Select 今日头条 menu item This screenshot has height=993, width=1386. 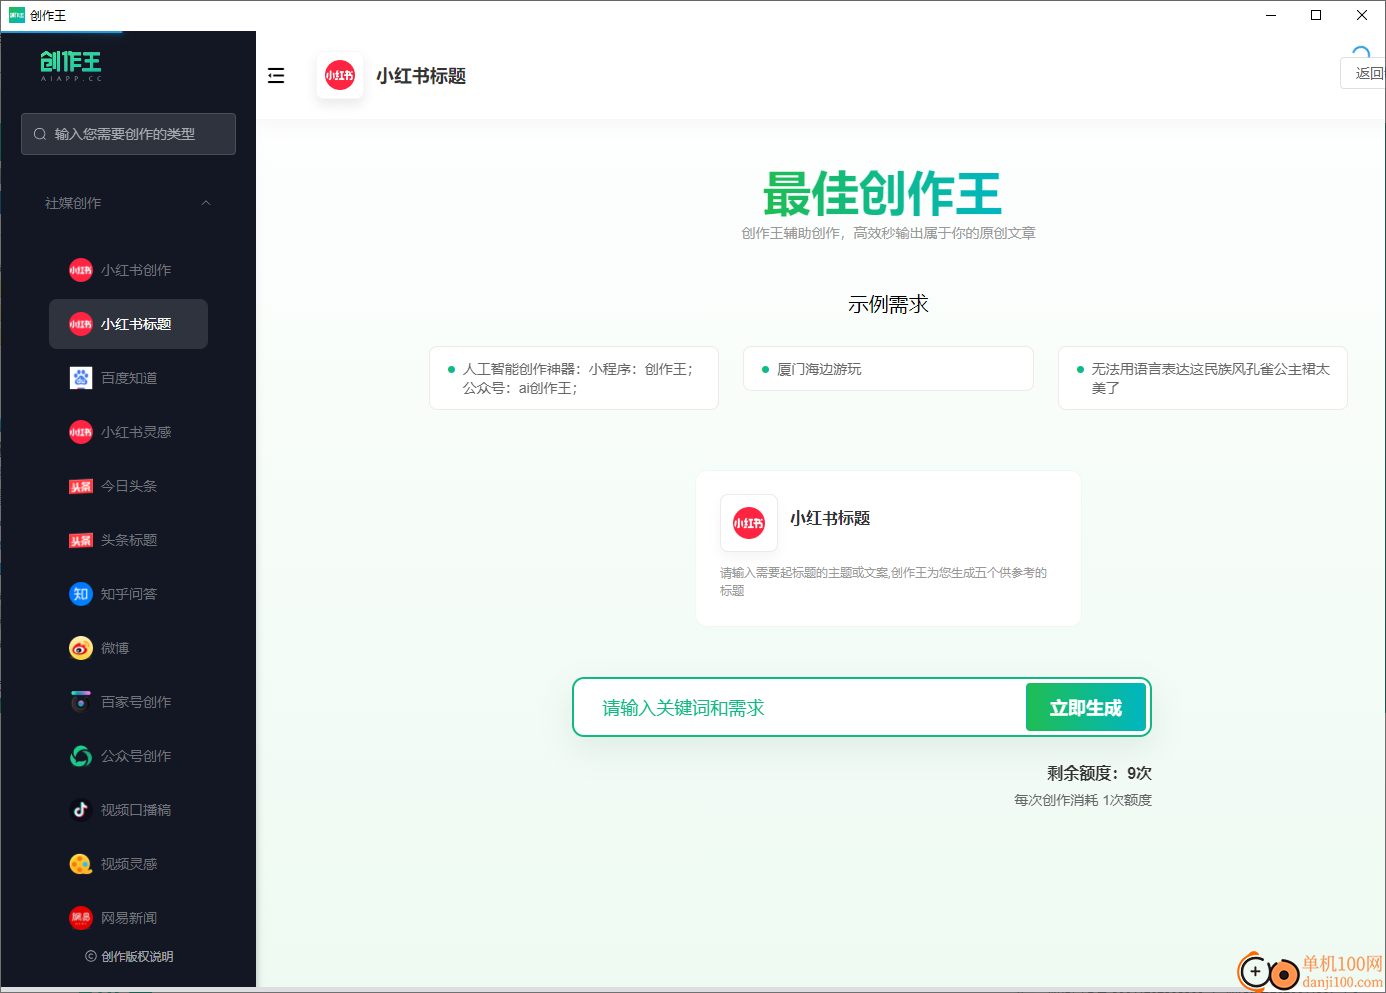[128, 486]
